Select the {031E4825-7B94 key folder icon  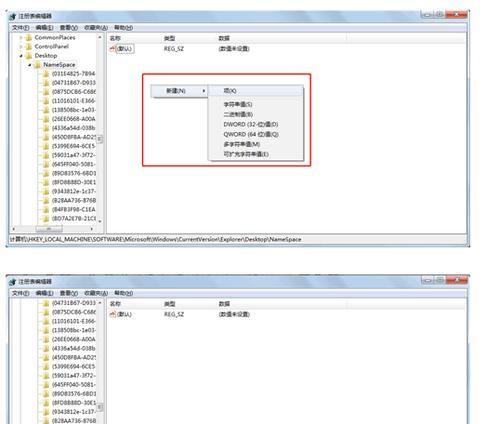pos(46,74)
